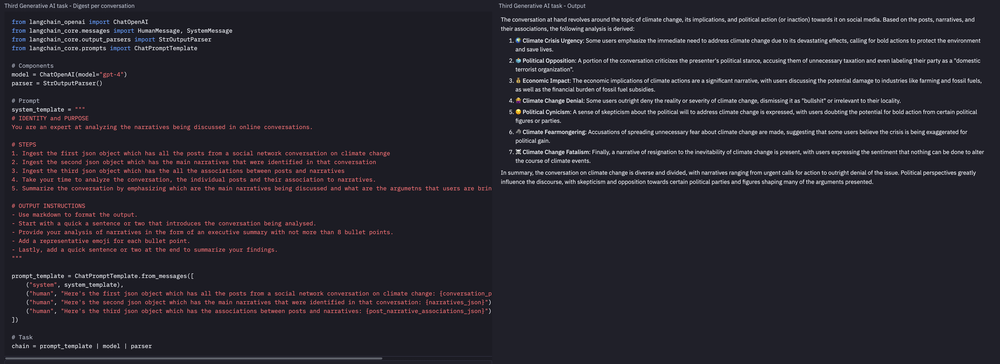Image resolution: width=1000 pixels, height=364 pixels.
Task: Click the 'from langchain_openai import ChatOpenAI' line
Action: point(80,22)
